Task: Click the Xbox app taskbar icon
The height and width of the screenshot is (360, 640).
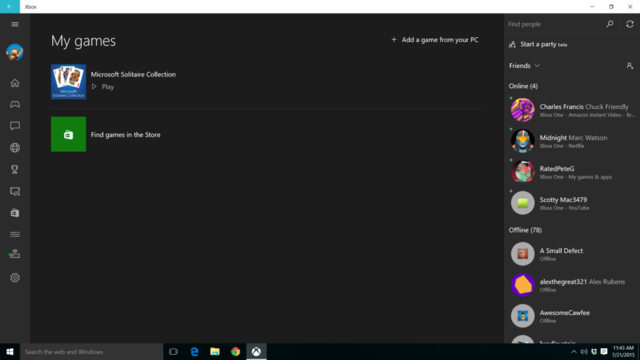Action: pos(256,351)
